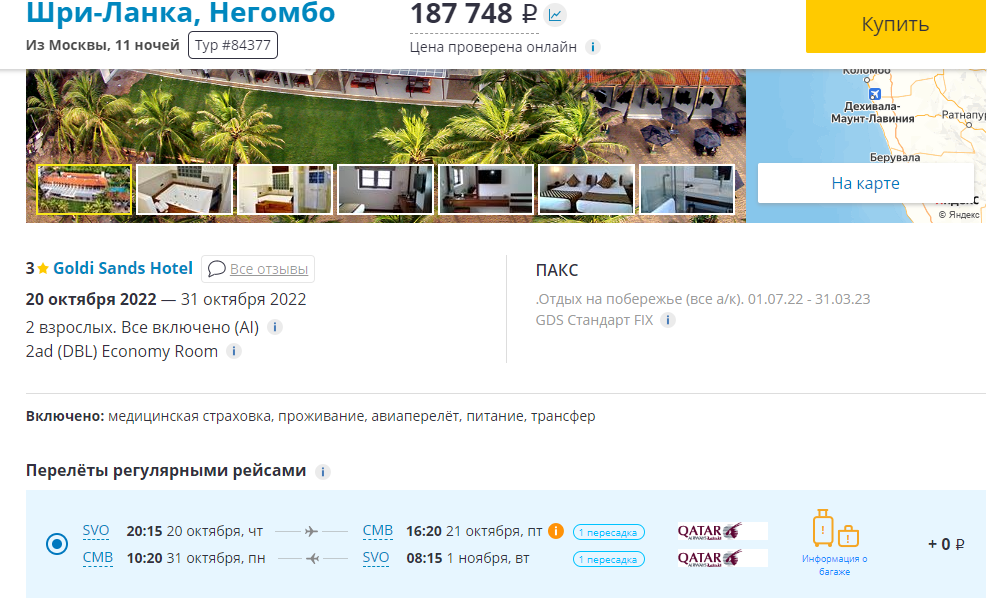Open the airplane marker on the map
This screenshot has height=598, width=987.
point(874,94)
